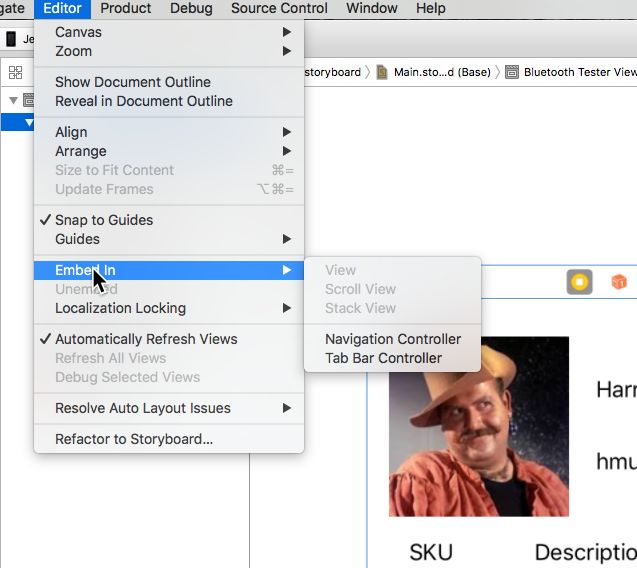Screen dimensions: 637x568
Task: Open the Product menu
Action: [126, 8]
